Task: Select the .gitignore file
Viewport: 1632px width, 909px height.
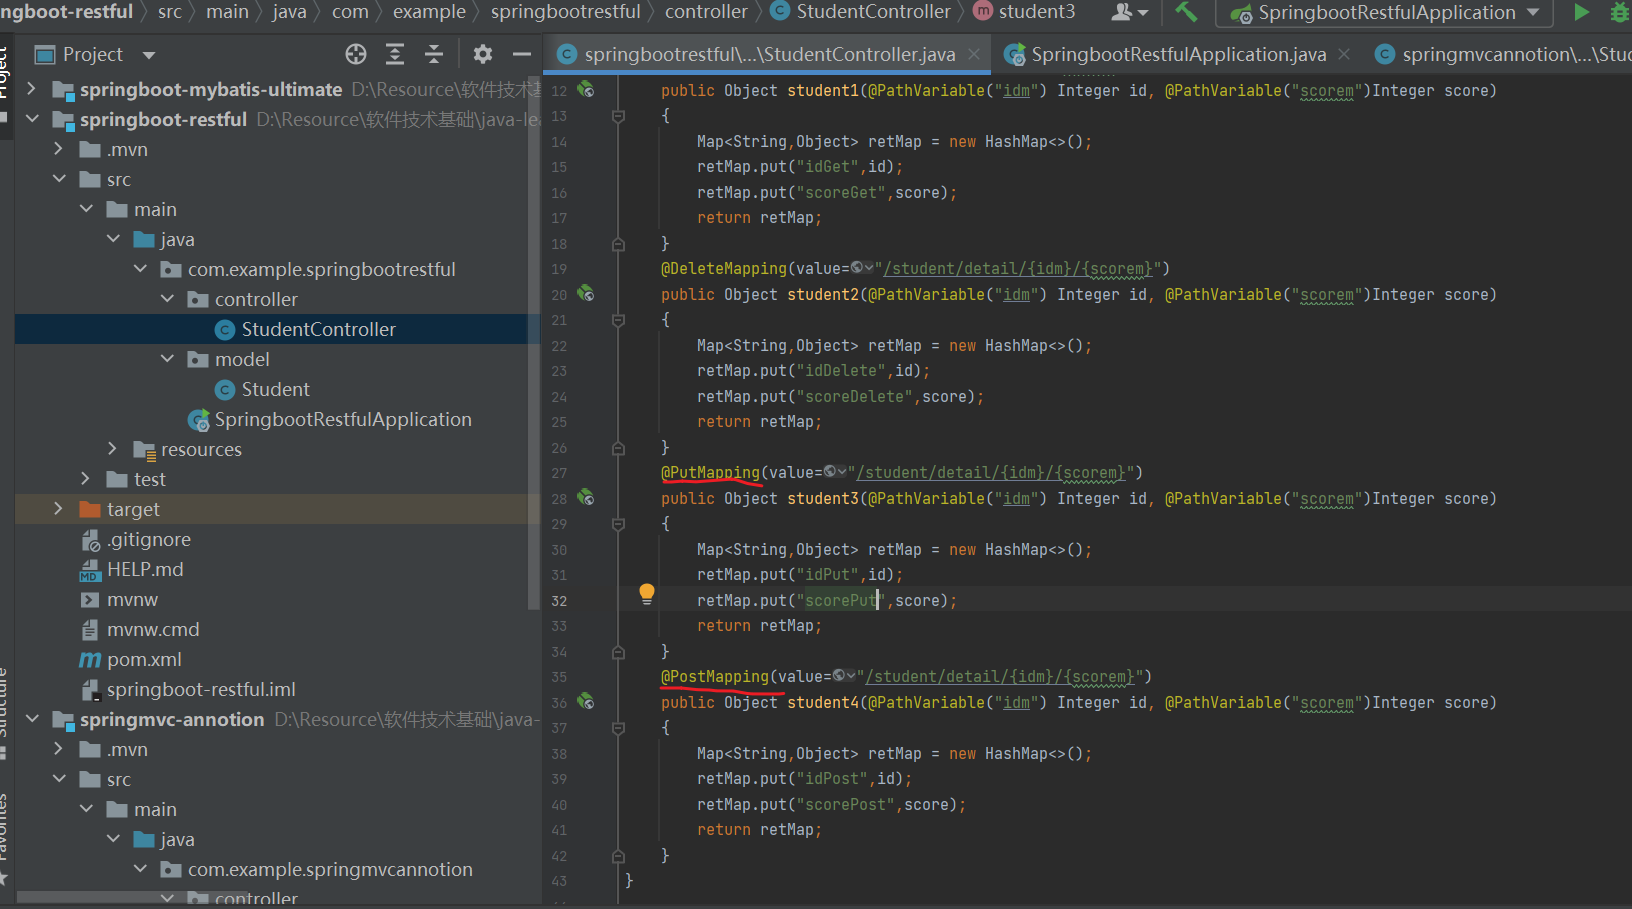Action: point(148,540)
